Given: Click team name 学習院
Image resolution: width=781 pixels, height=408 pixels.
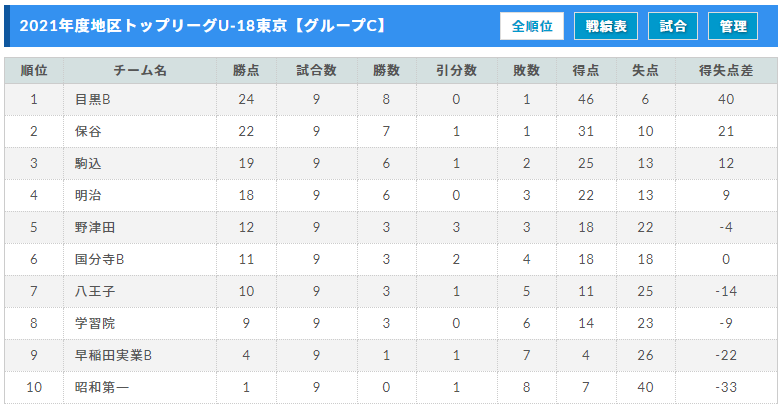Looking at the screenshot, I should [94, 323].
